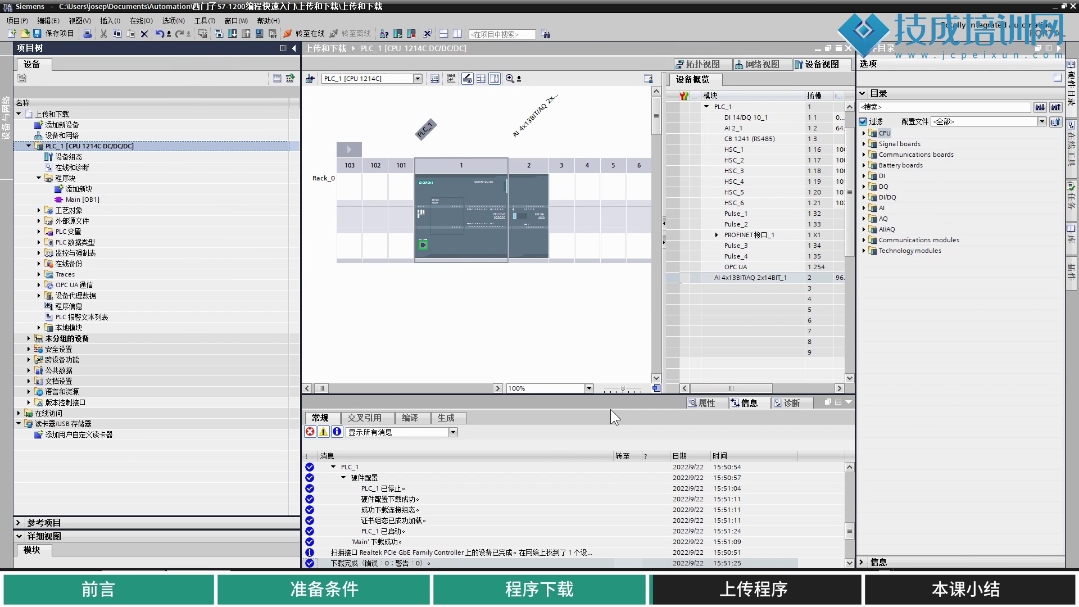The width and height of the screenshot is (1079, 607).
Task: Click the split editor horizontally icon
Action: (443, 34)
